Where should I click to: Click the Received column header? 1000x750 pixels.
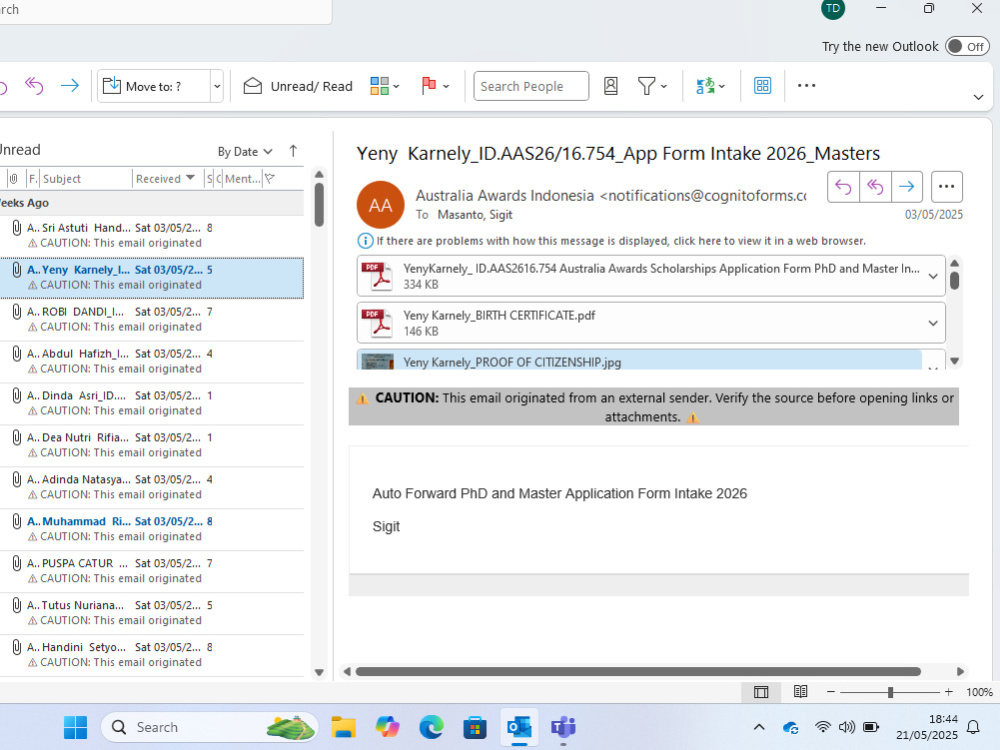[x=167, y=179]
